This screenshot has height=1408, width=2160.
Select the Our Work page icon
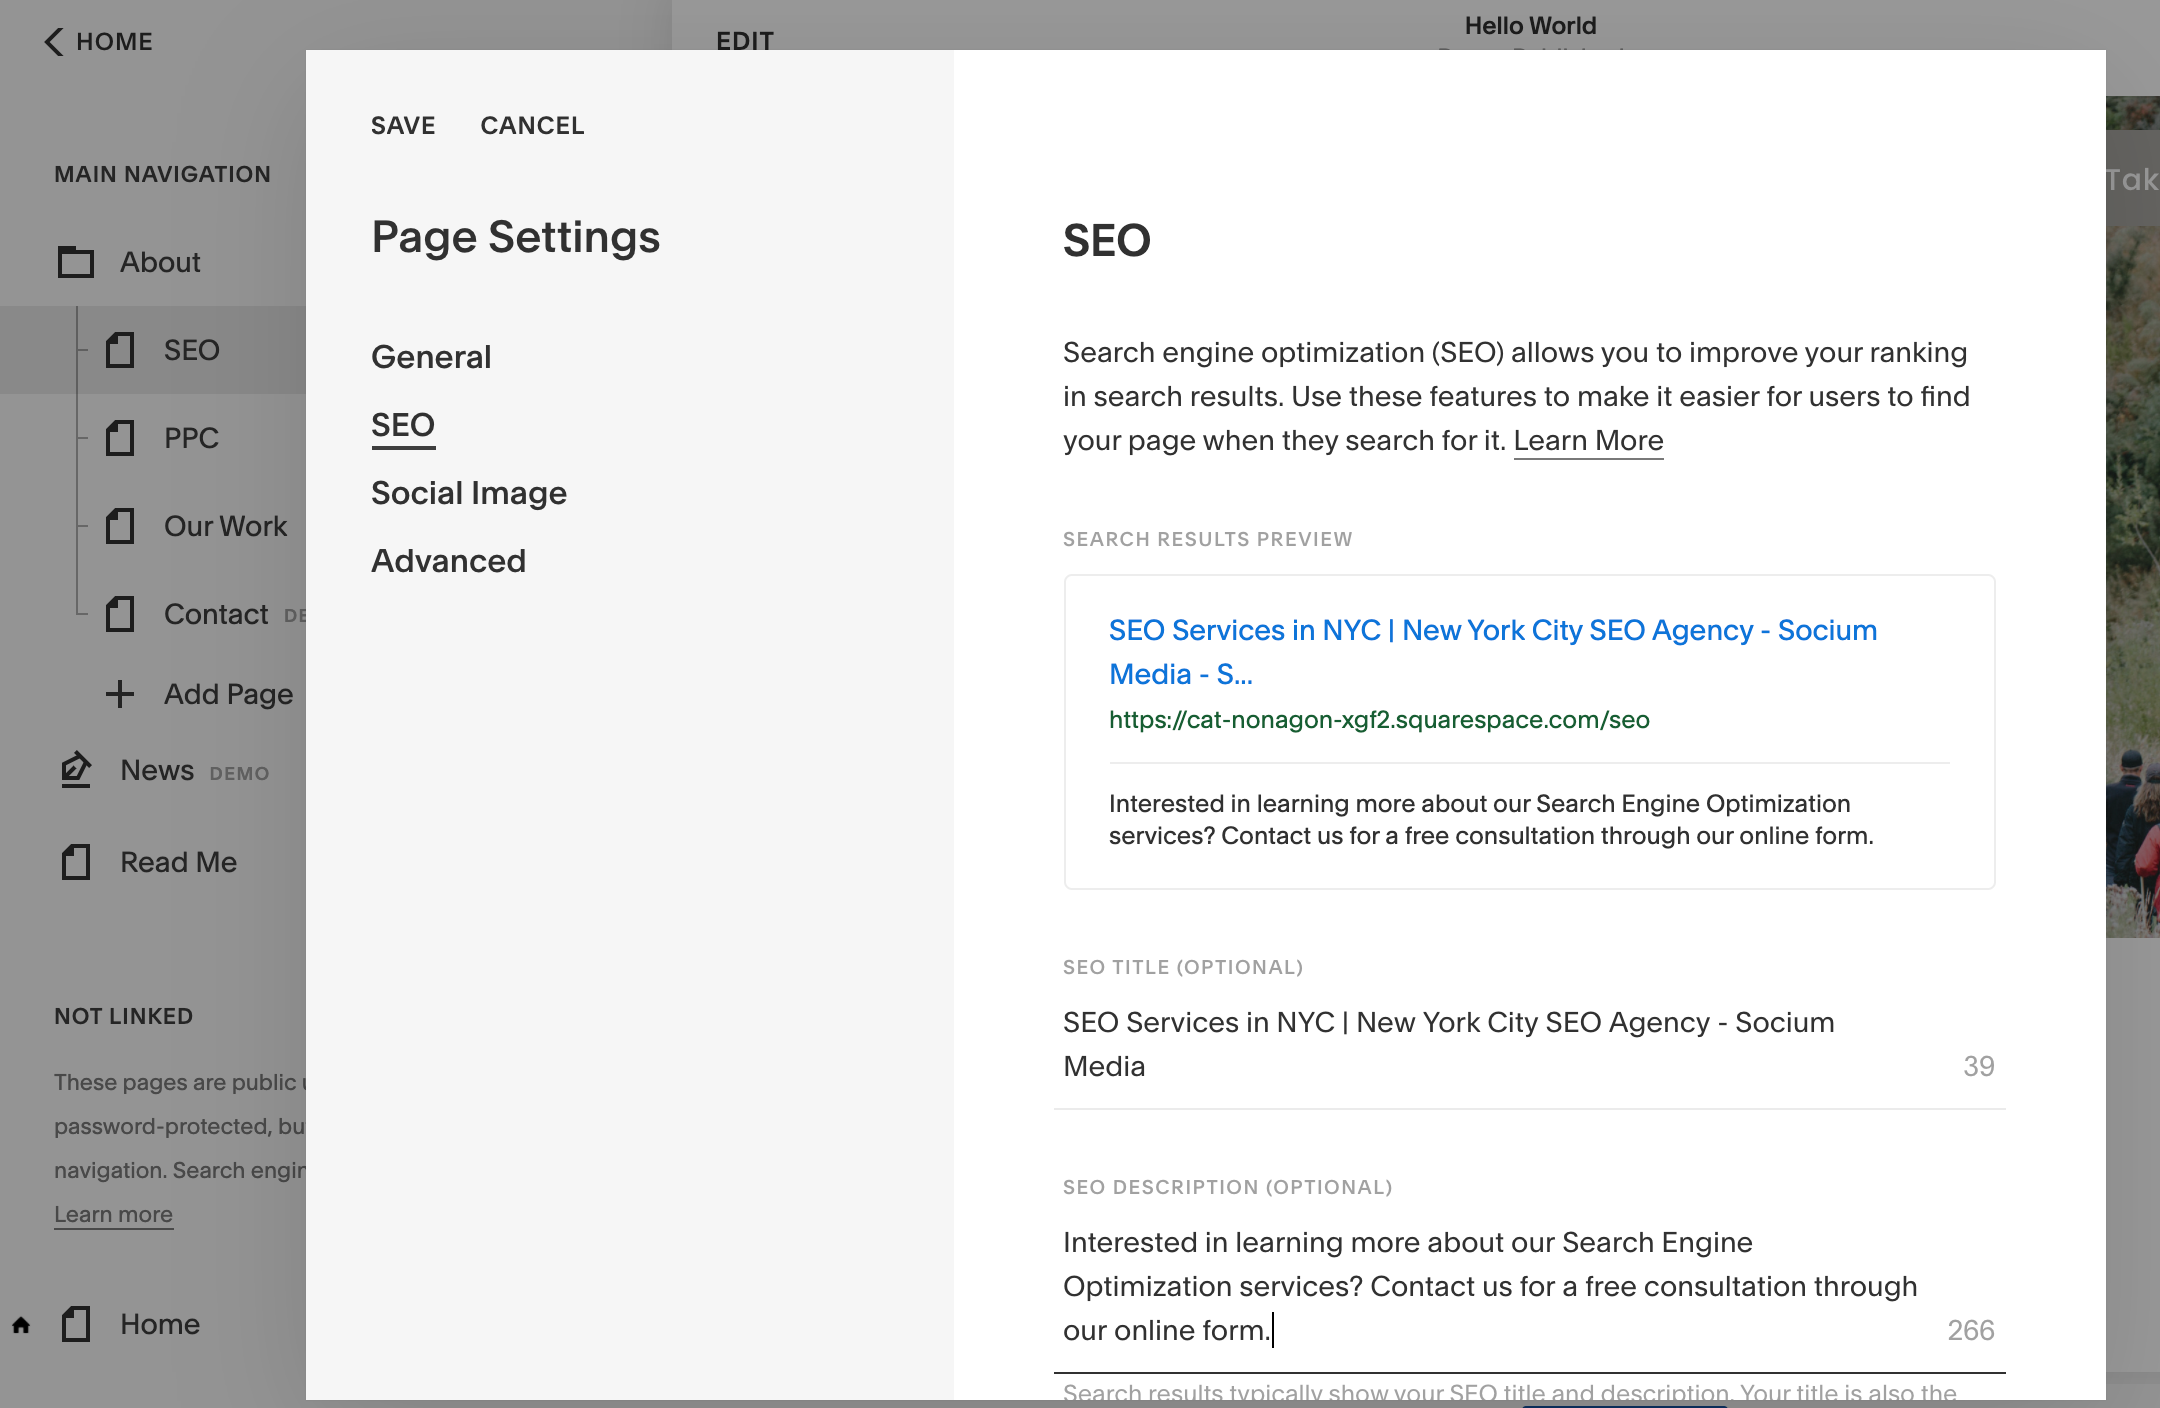pos(120,526)
